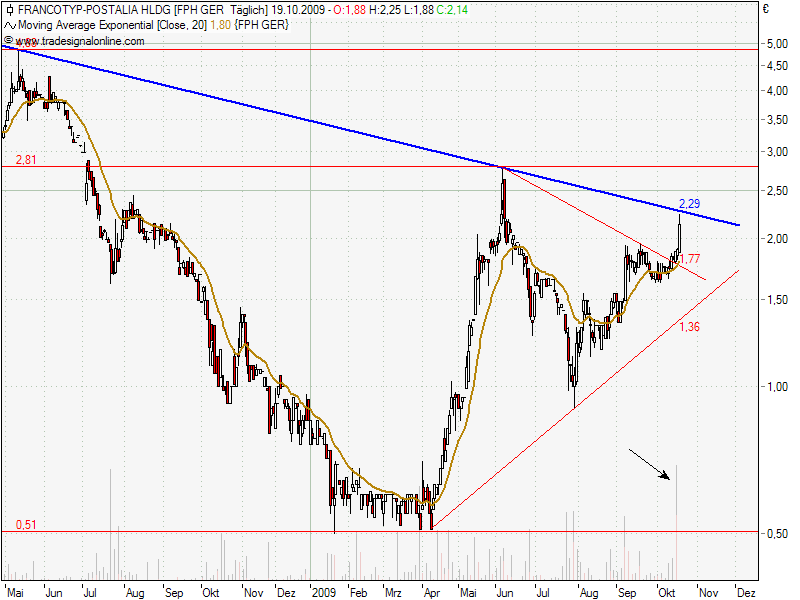Click the 5,00 price axis tick
This screenshot has width=800, height=600.
pyautogui.click(x=775, y=44)
